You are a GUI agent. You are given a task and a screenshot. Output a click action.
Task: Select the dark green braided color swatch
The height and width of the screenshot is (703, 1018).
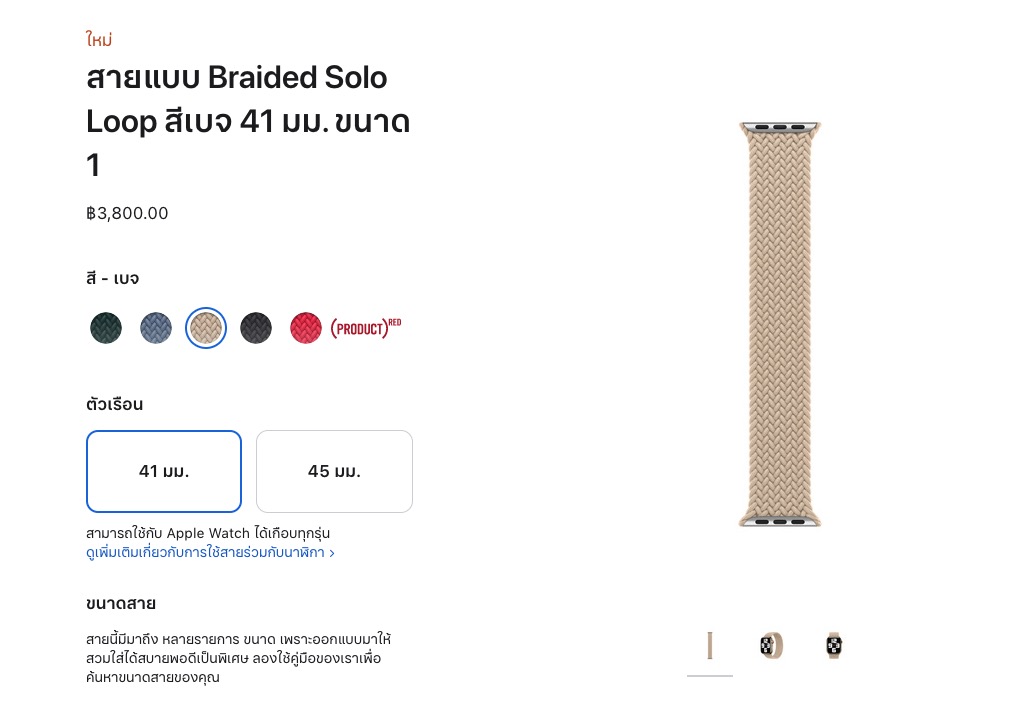106,328
